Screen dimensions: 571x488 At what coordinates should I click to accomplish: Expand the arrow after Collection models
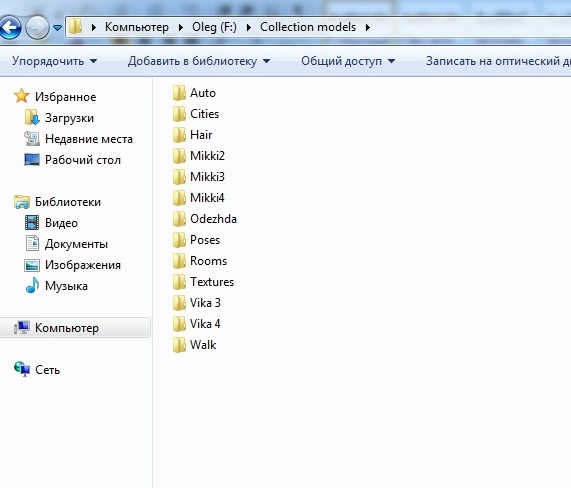pos(368,27)
